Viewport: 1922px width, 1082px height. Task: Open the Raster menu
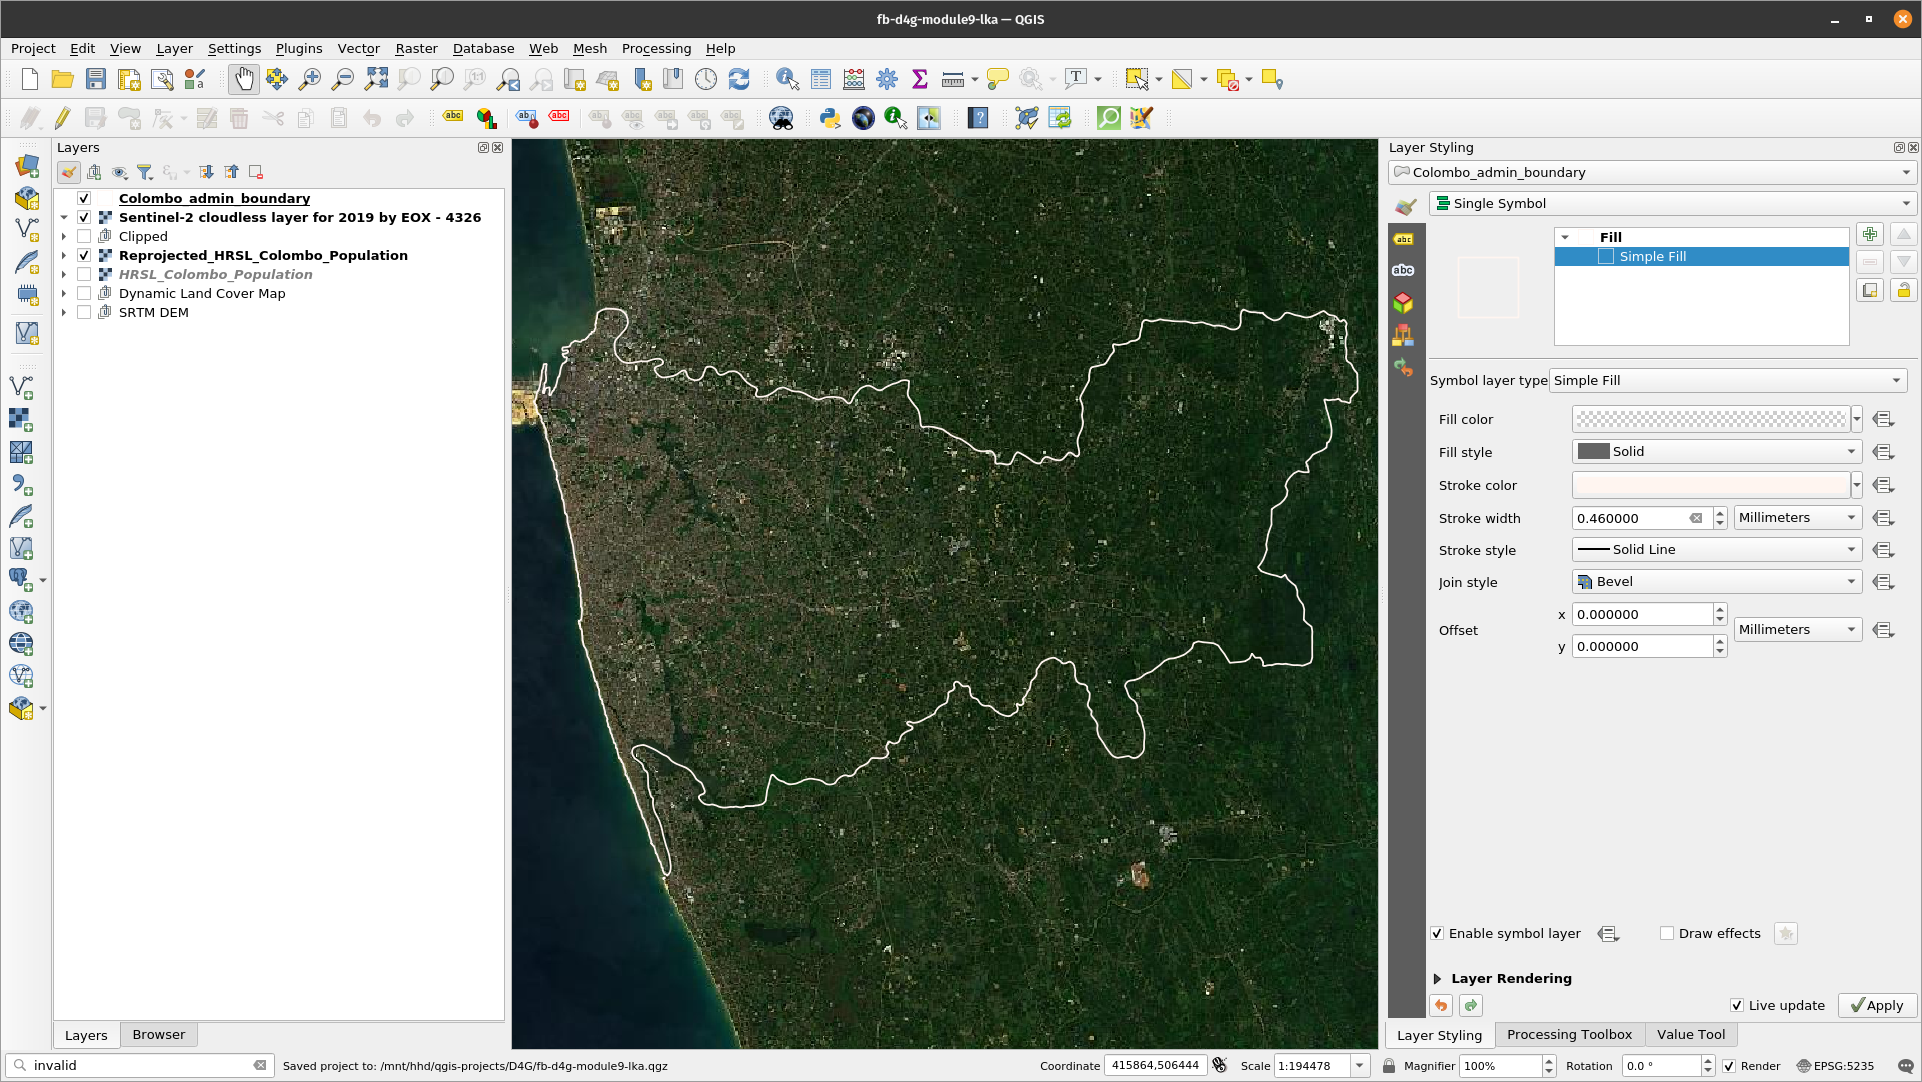point(416,49)
